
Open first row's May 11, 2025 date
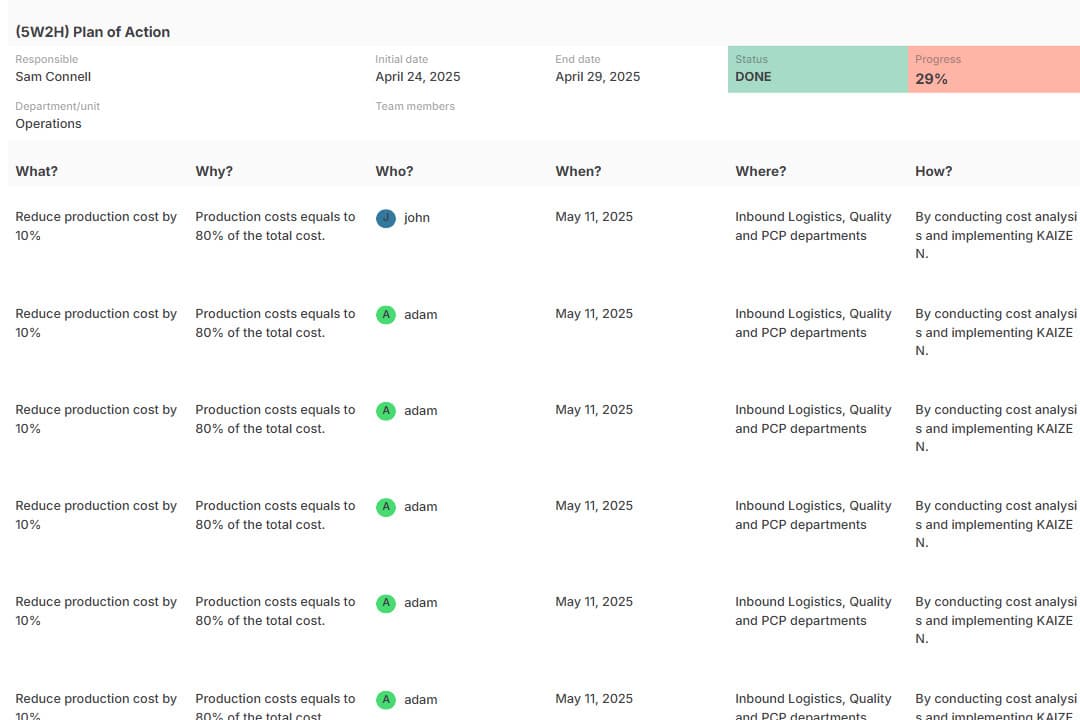594,216
